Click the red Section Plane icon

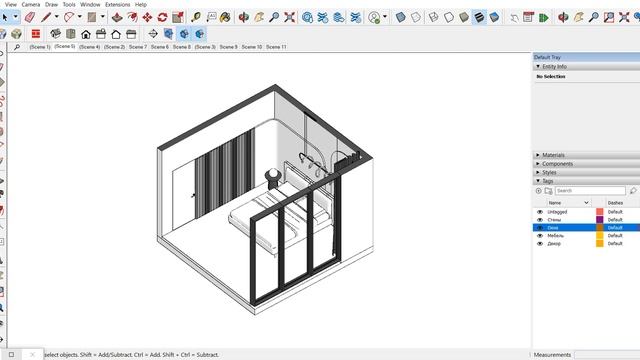(x=36, y=34)
